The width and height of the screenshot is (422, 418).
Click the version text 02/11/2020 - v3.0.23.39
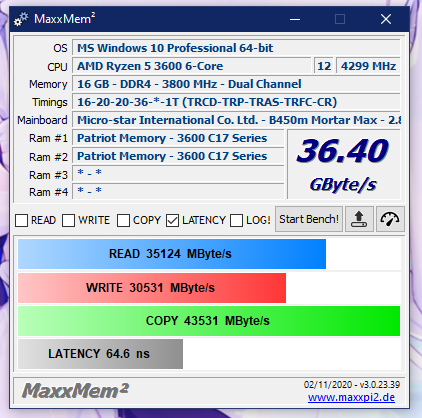click(352, 385)
